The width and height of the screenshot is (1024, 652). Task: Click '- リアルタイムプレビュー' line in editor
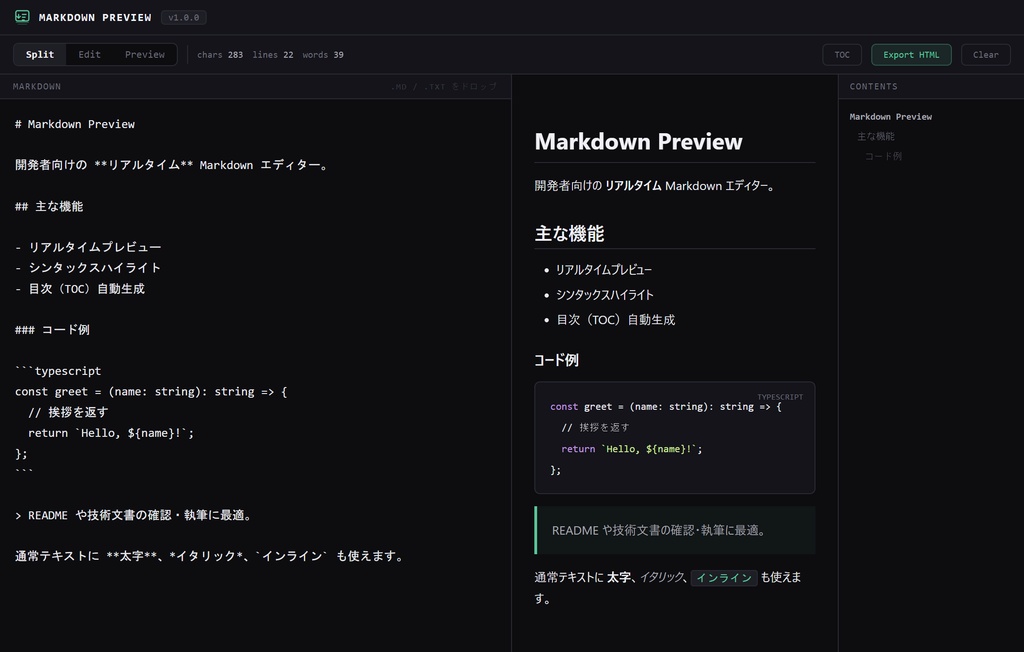click(88, 247)
